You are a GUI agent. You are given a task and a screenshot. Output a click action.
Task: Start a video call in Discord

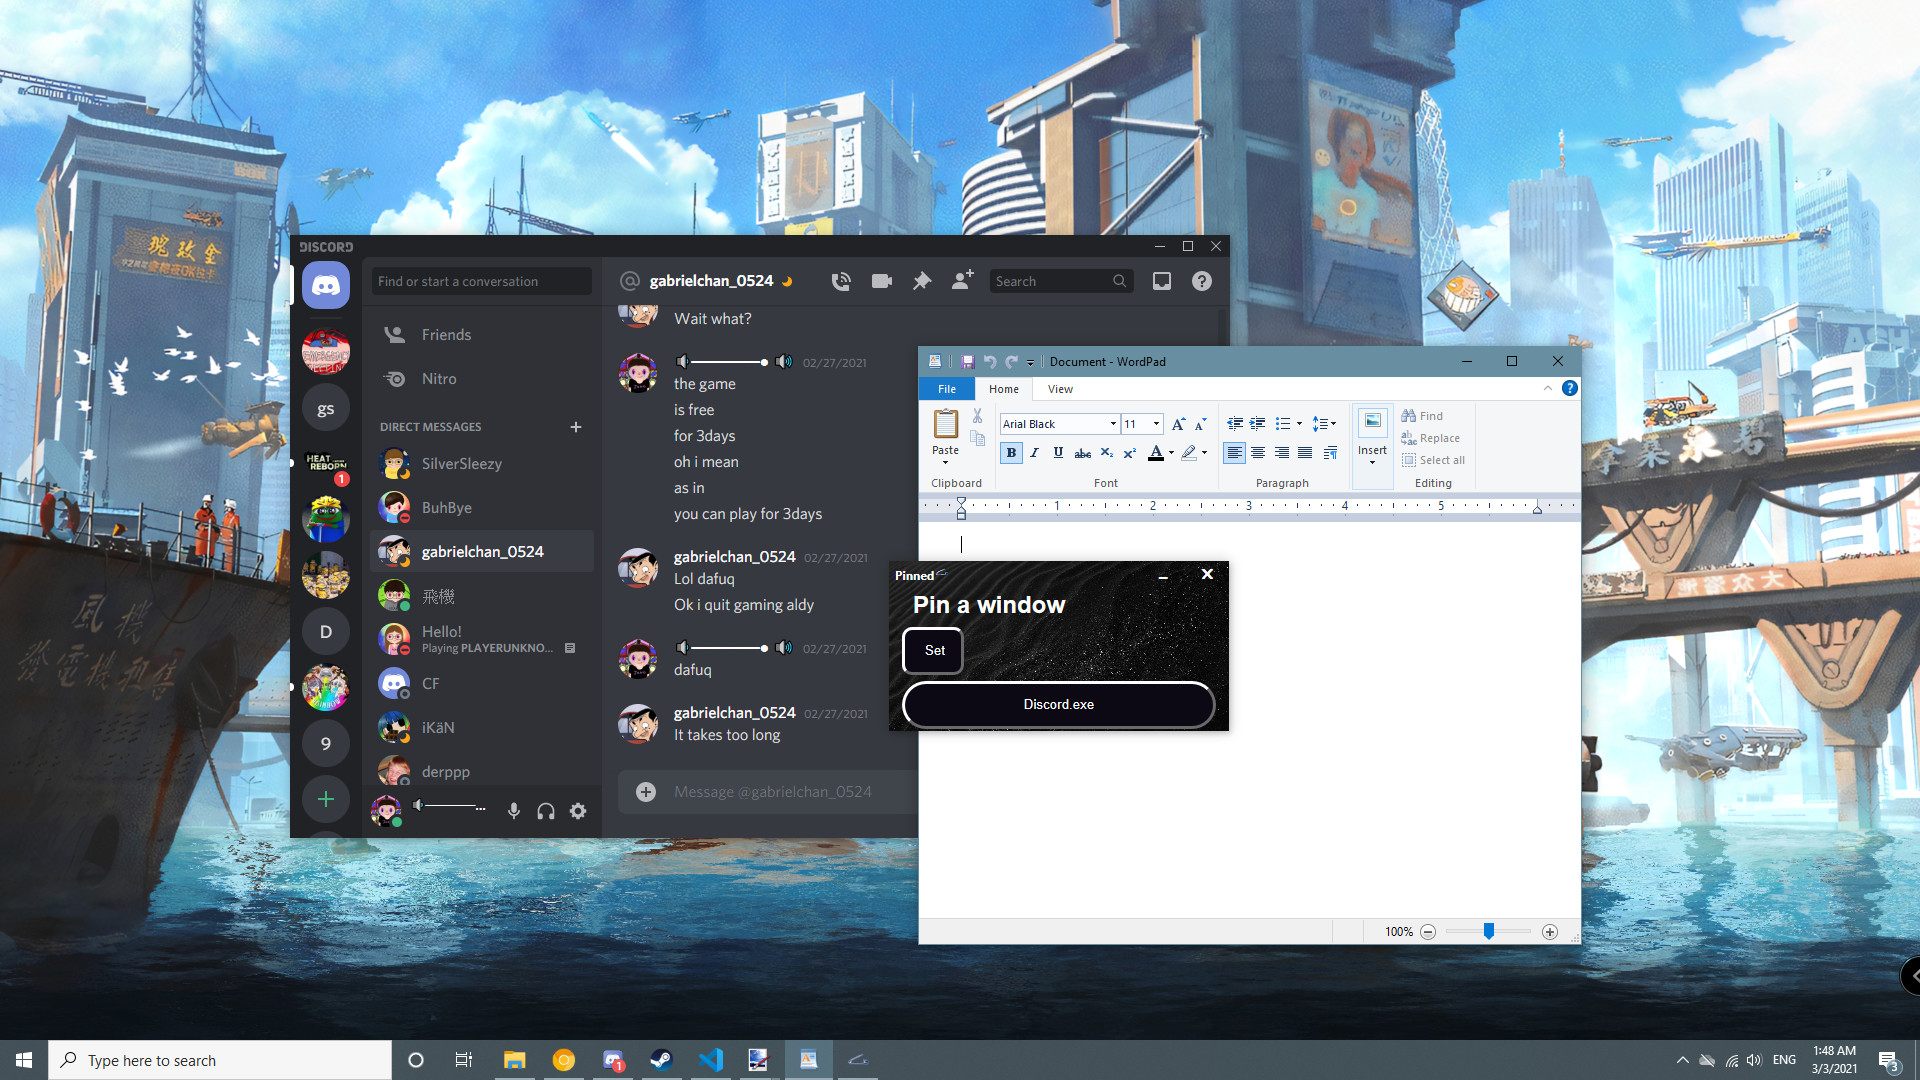coord(881,281)
